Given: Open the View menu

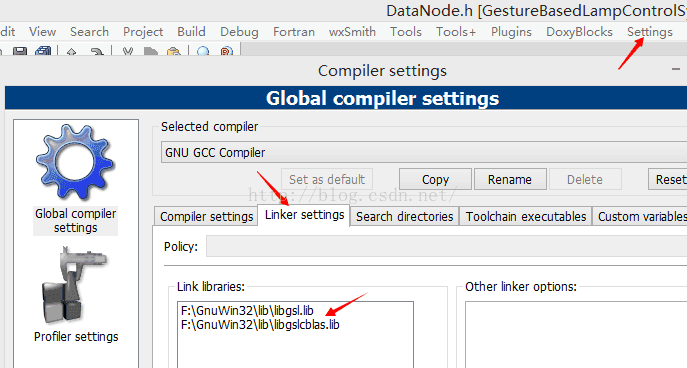Looking at the screenshot, I should click(x=42, y=32).
